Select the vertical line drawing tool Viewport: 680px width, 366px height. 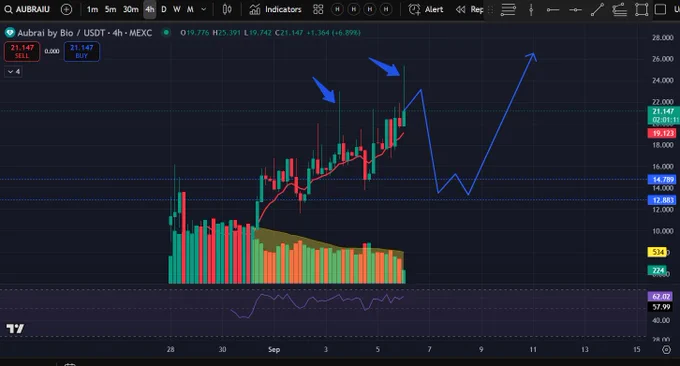click(531, 10)
